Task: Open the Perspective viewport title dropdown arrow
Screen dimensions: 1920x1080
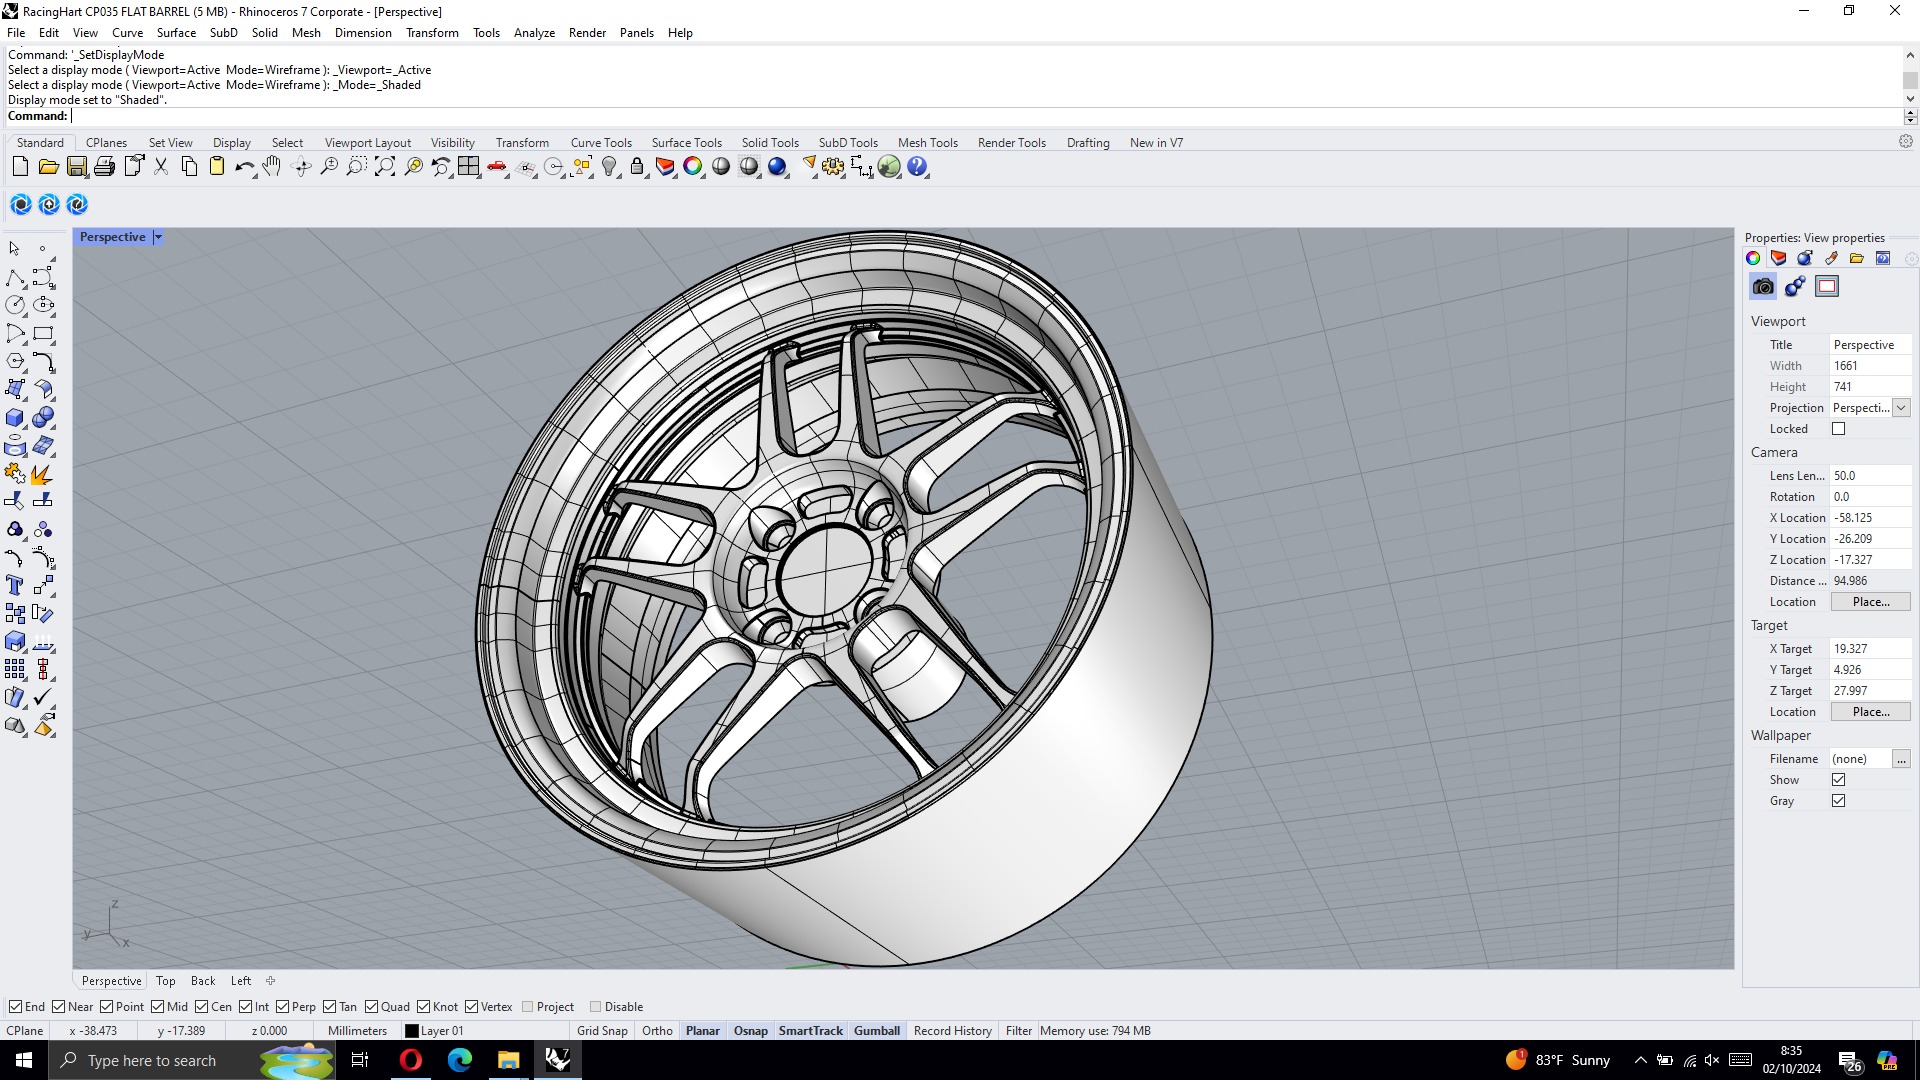Action: point(158,237)
